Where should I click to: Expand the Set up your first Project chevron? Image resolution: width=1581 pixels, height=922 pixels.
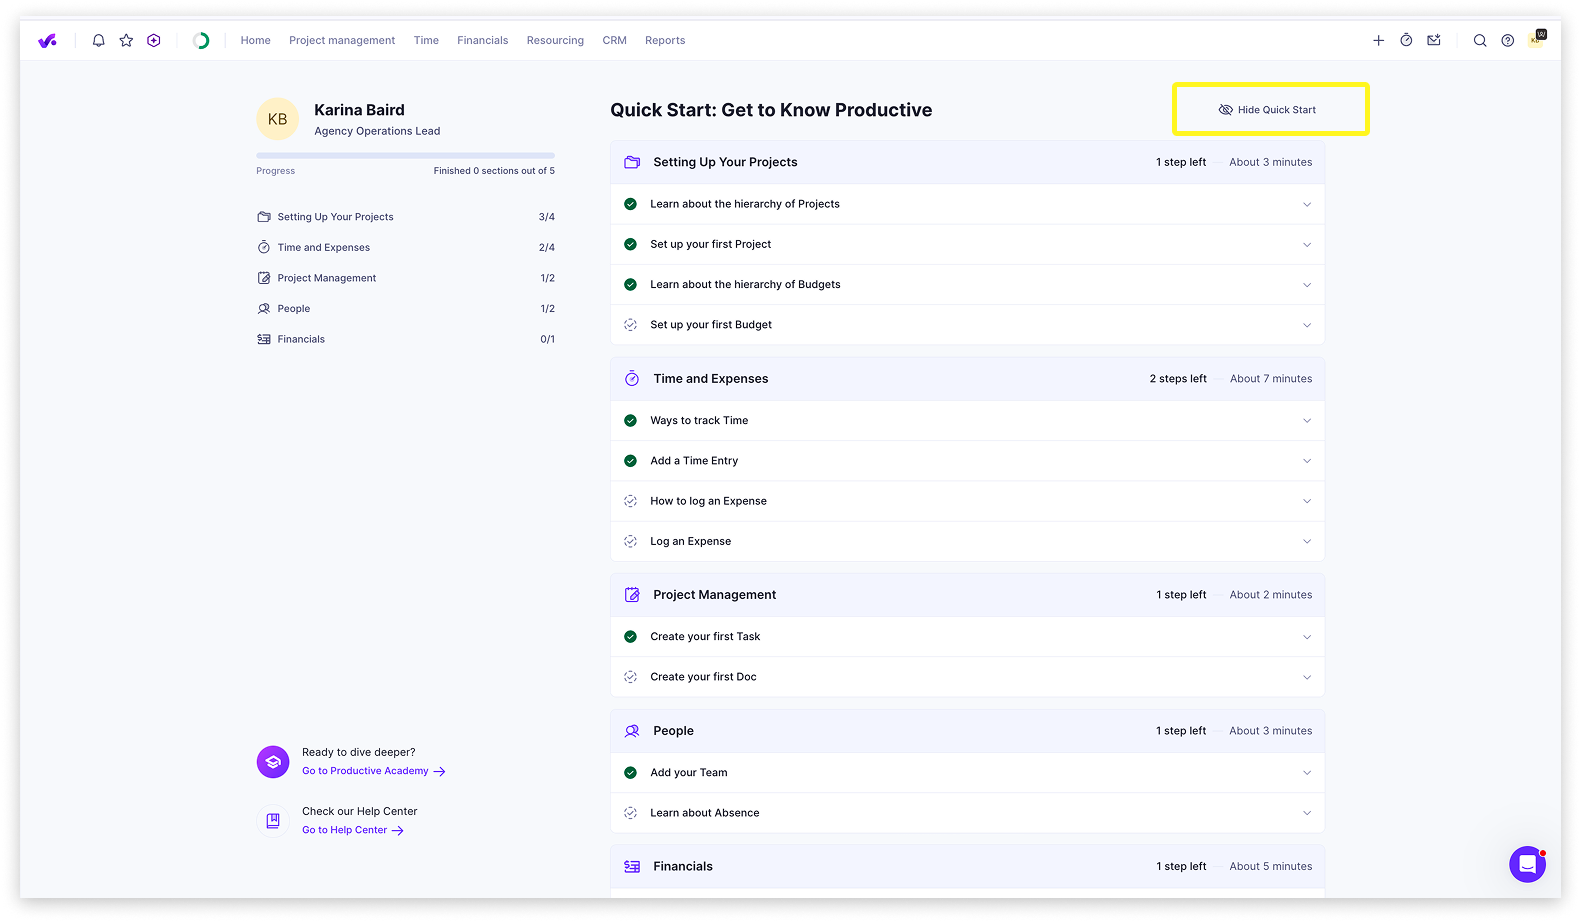pyautogui.click(x=1307, y=245)
